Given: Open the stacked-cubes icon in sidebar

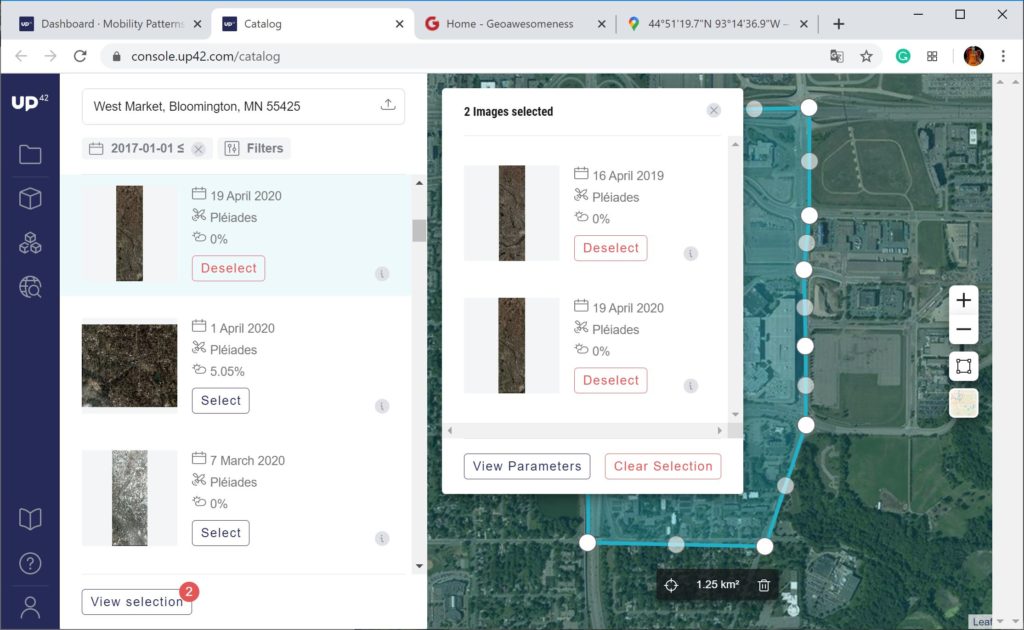Looking at the screenshot, I should [30, 243].
